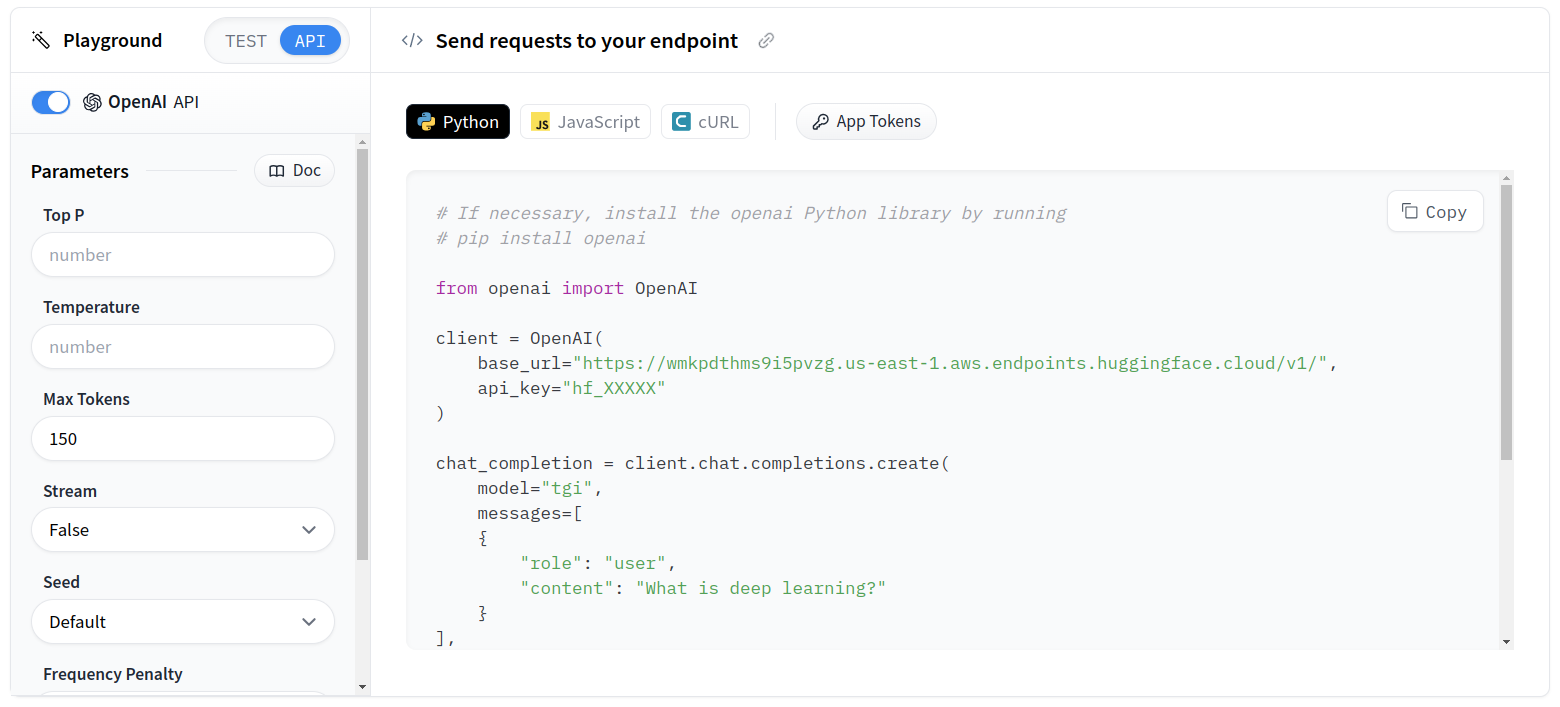
Task: Click the Top P number field
Action: [182, 255]
